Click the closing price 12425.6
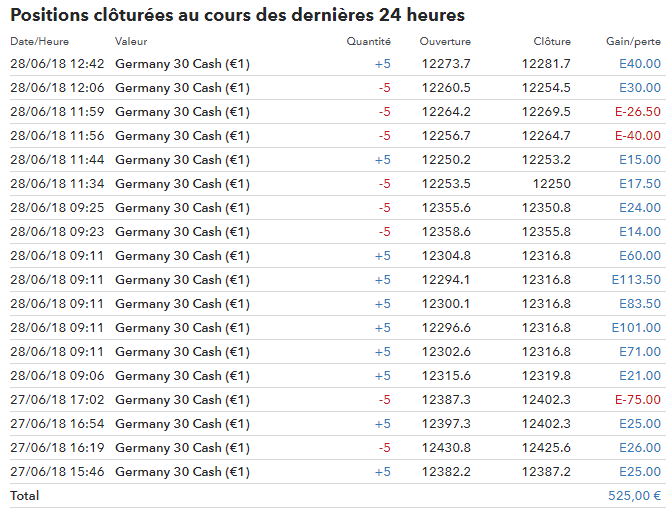 coord(546,447)
